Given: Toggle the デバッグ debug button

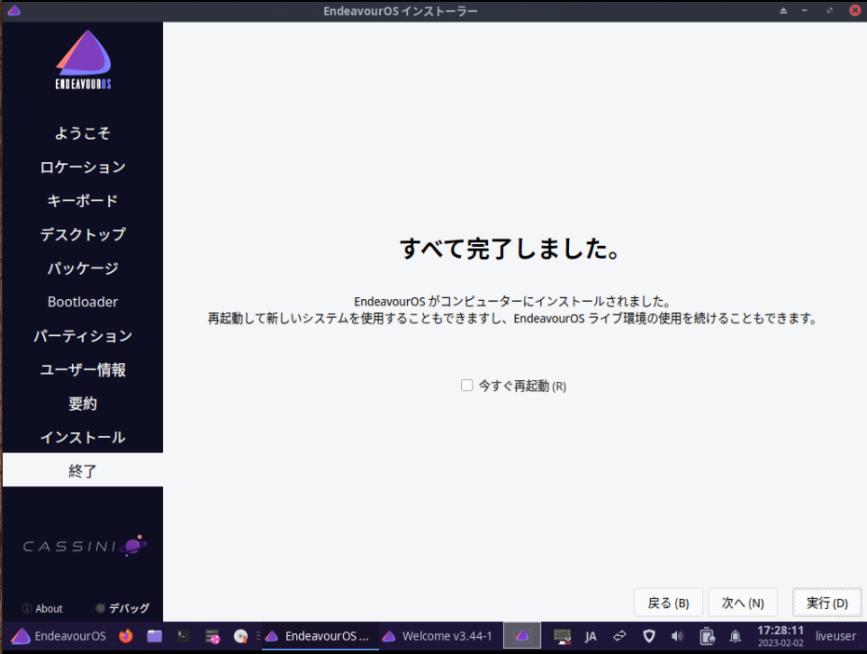Looking at the screenshot, I should click(122, 608).
